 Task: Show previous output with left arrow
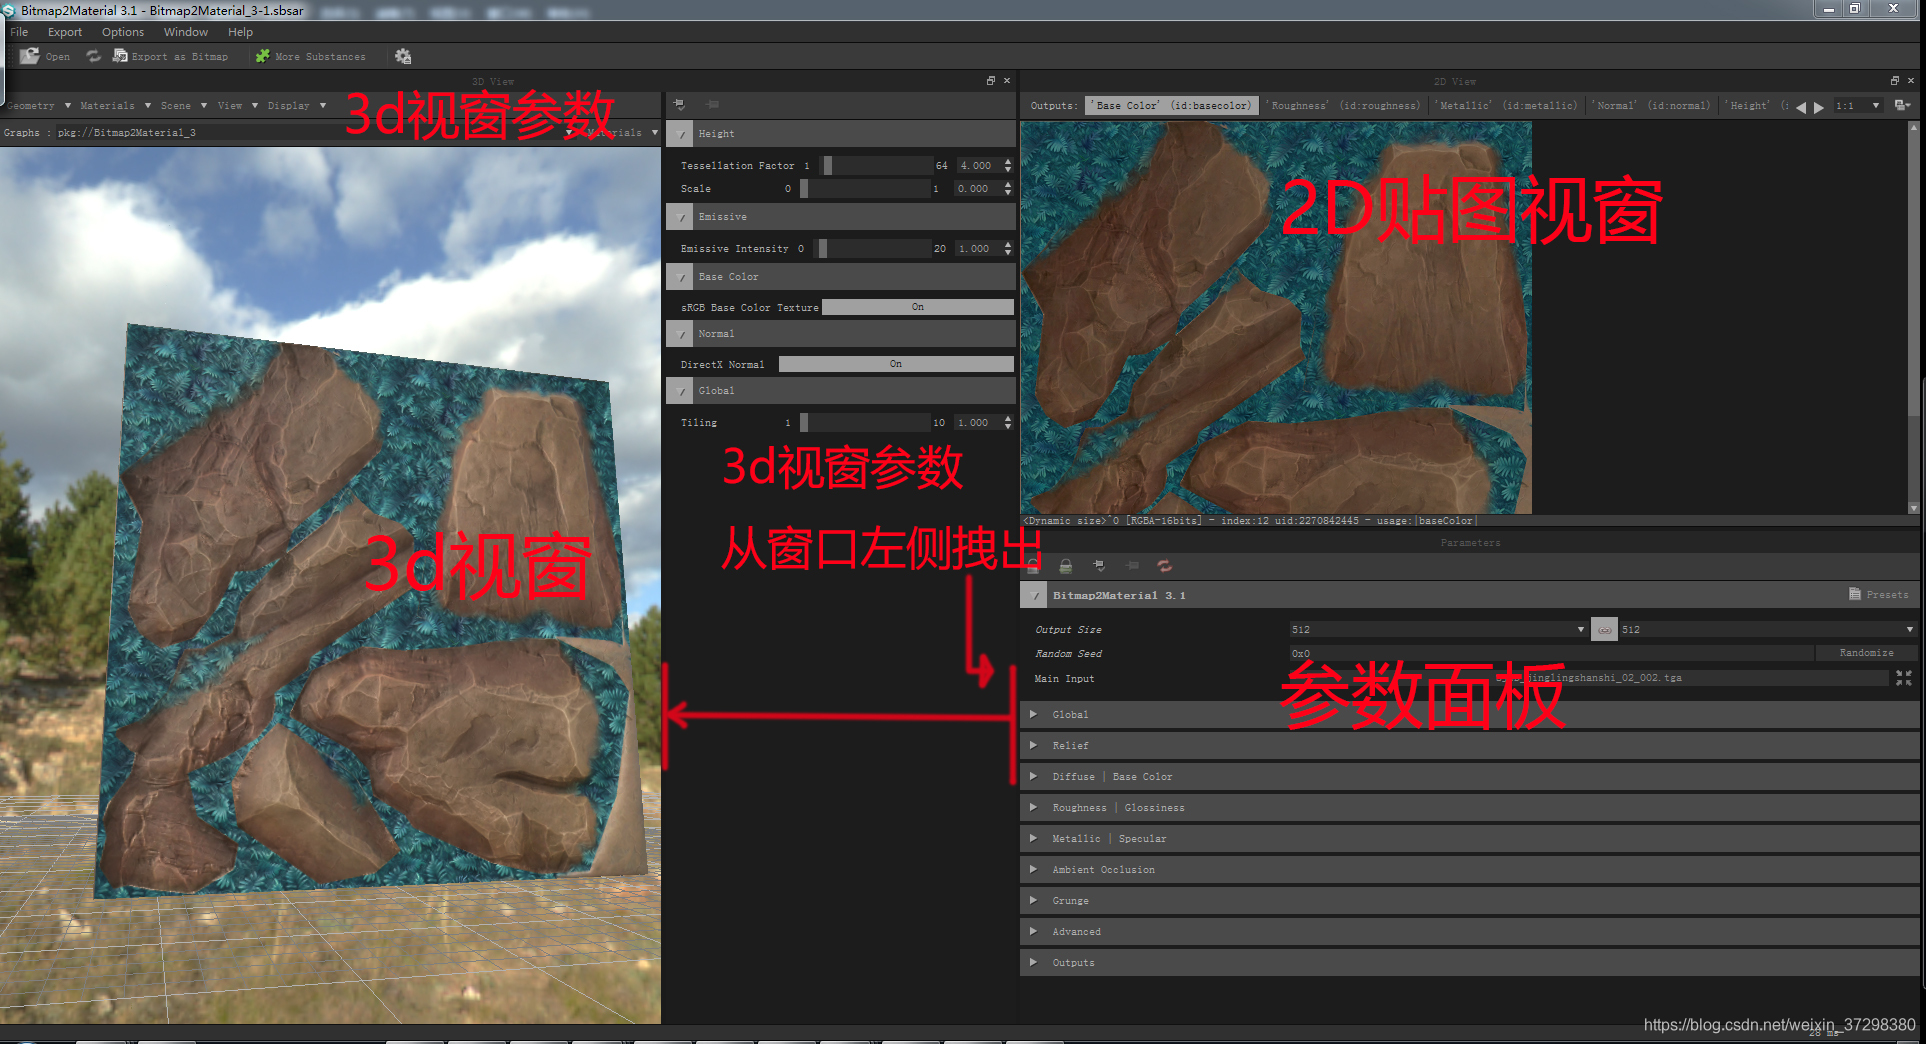click(x=1801, y=106)
